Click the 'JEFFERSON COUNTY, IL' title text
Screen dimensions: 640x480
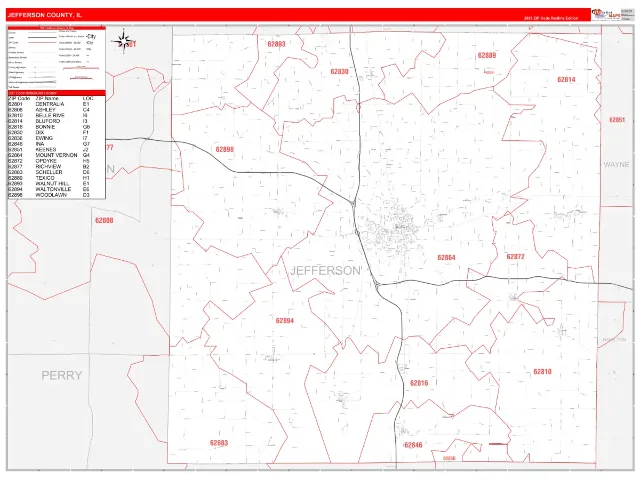[x=44, y=15]
